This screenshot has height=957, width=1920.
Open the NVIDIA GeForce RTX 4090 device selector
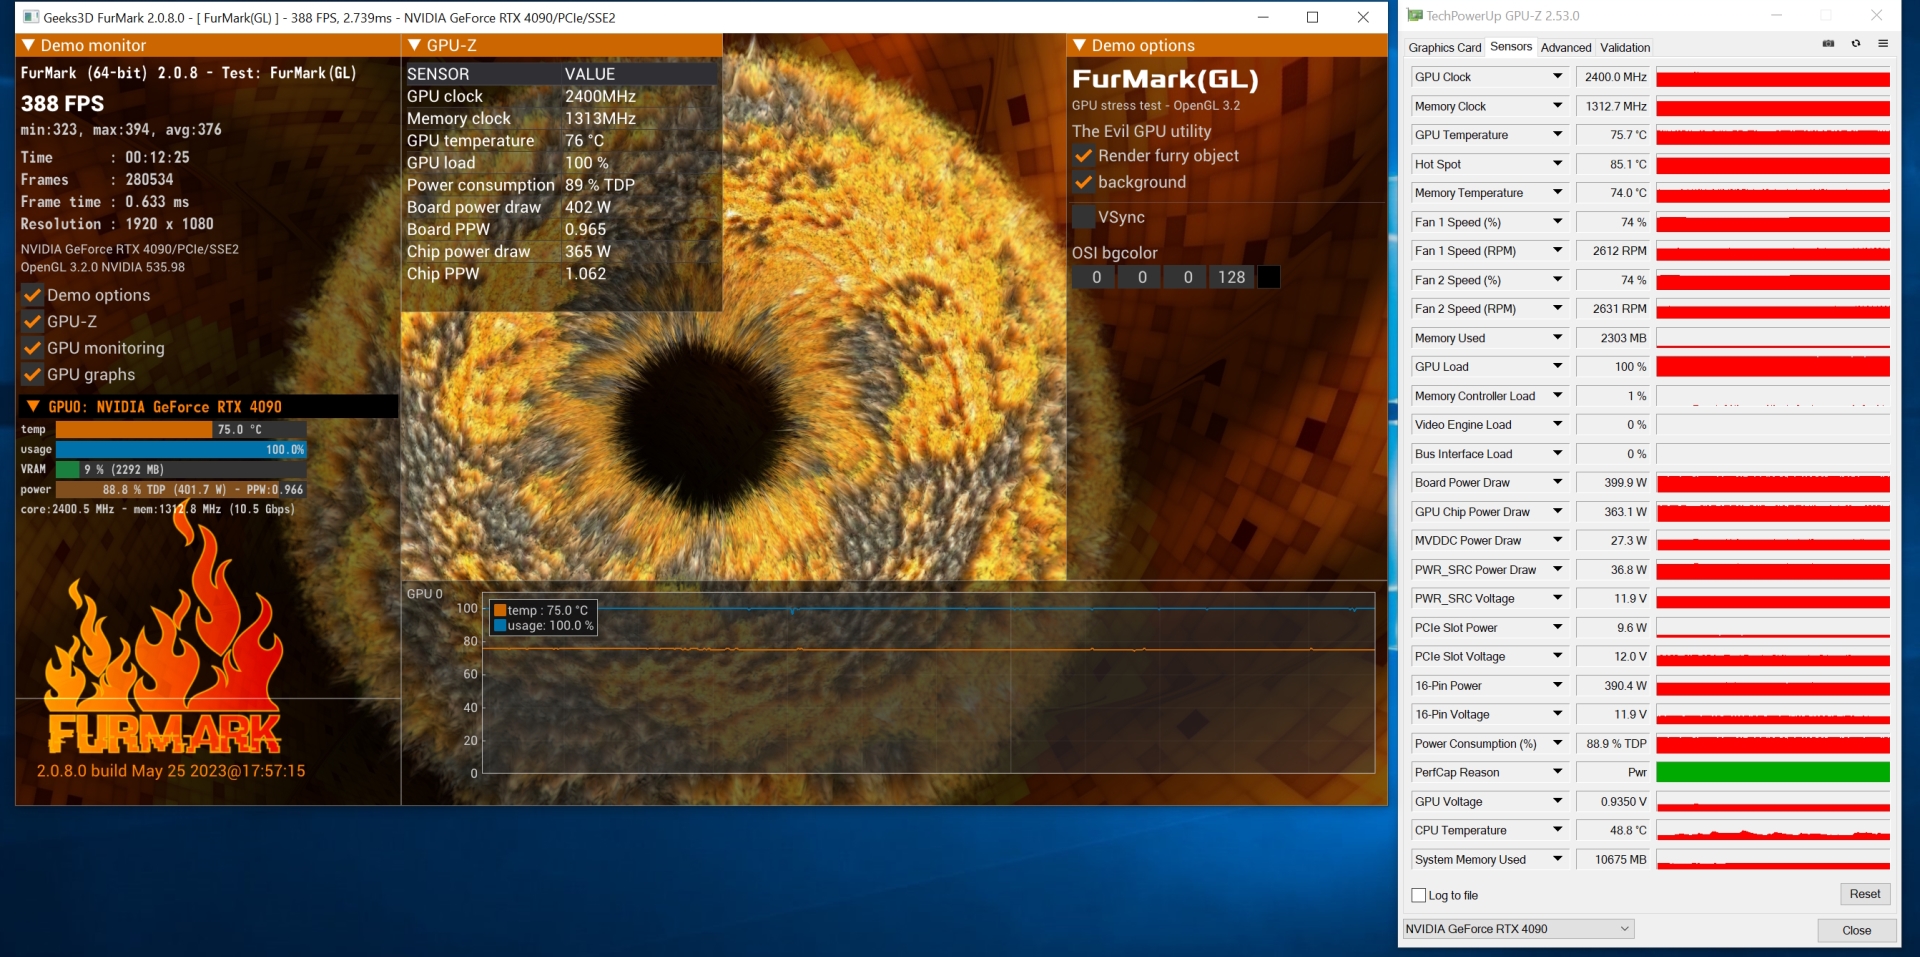[x=1517, y=929]
